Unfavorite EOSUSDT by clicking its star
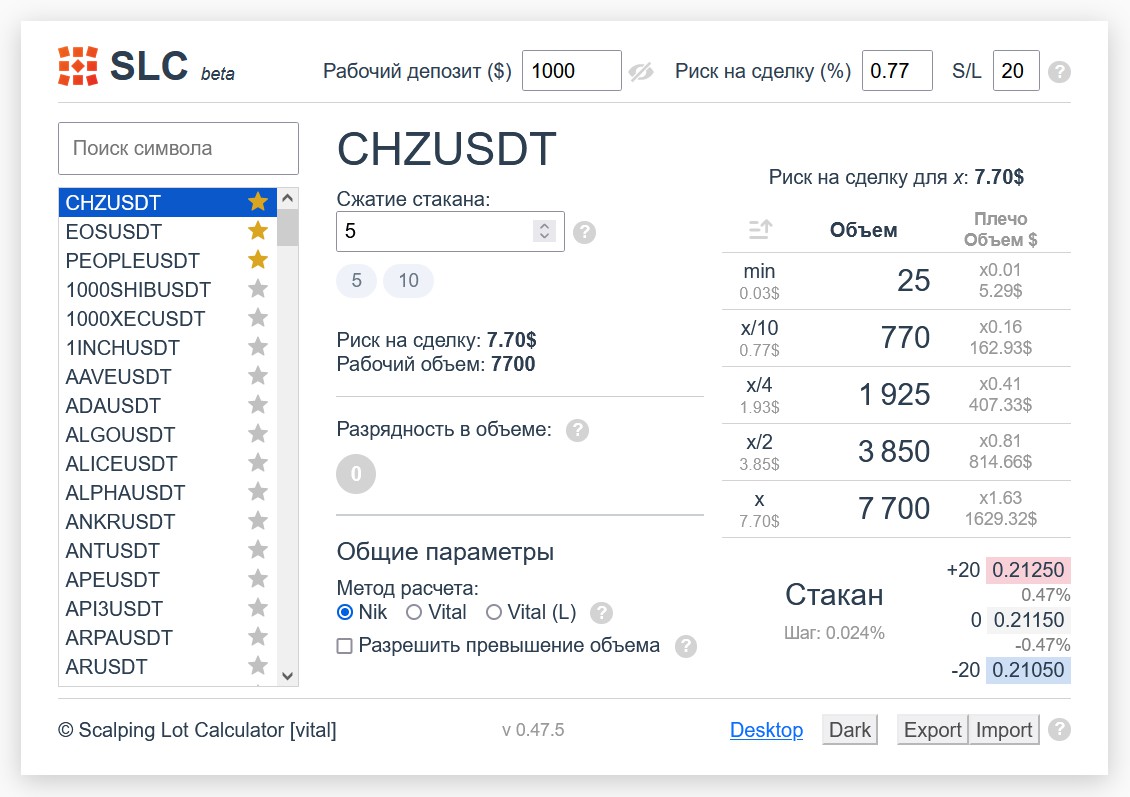1130x797 pixels. click(258, 231)
